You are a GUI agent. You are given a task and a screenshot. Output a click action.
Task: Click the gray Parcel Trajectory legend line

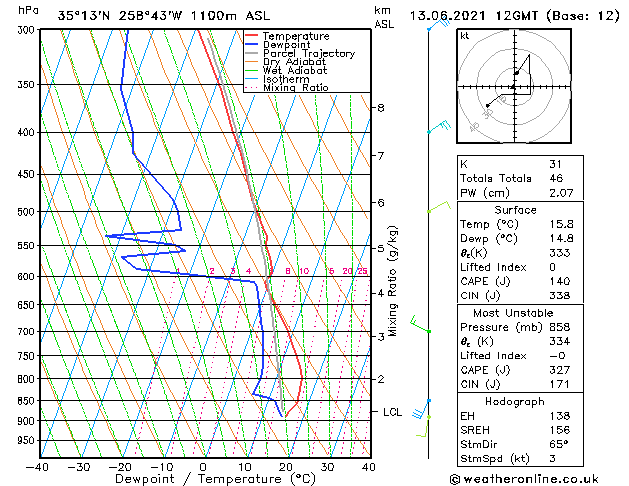[x=252, y=53]
